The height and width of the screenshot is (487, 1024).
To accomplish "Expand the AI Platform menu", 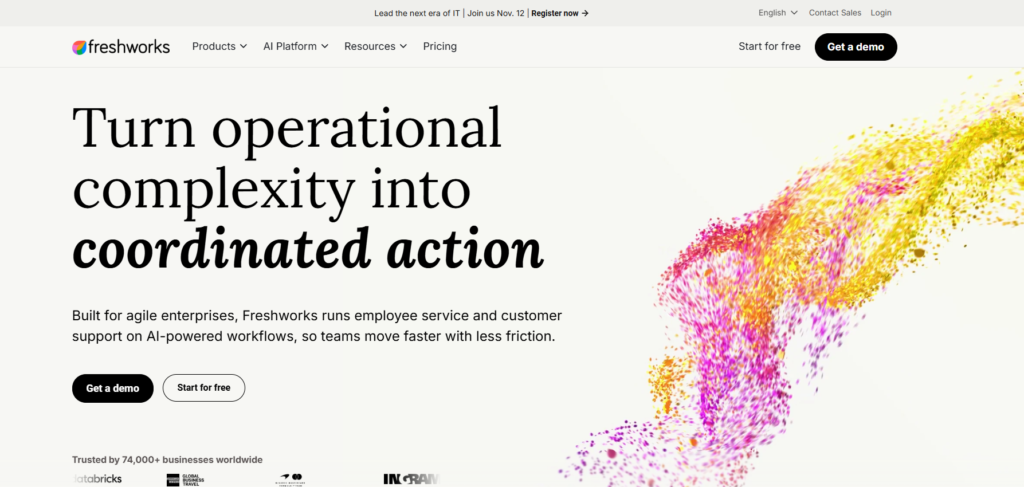I will click(x=296, y=46).
